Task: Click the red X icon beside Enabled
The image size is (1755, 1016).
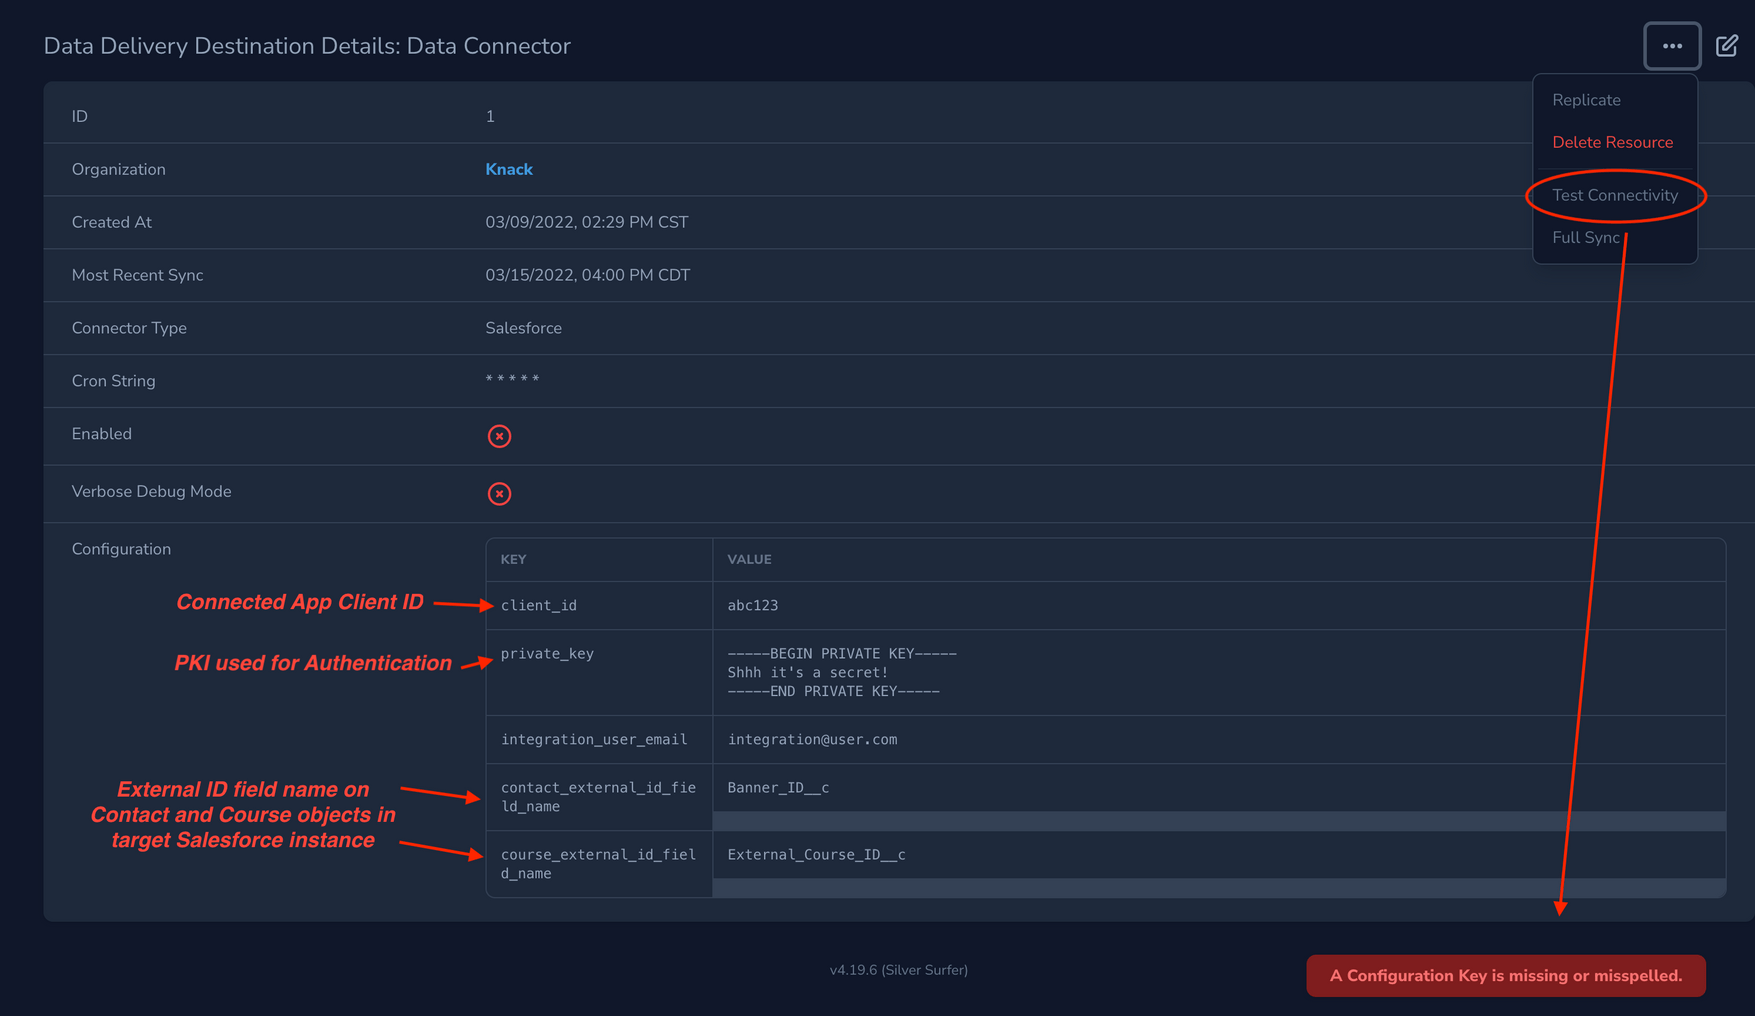Action: (x=499, y=436)
